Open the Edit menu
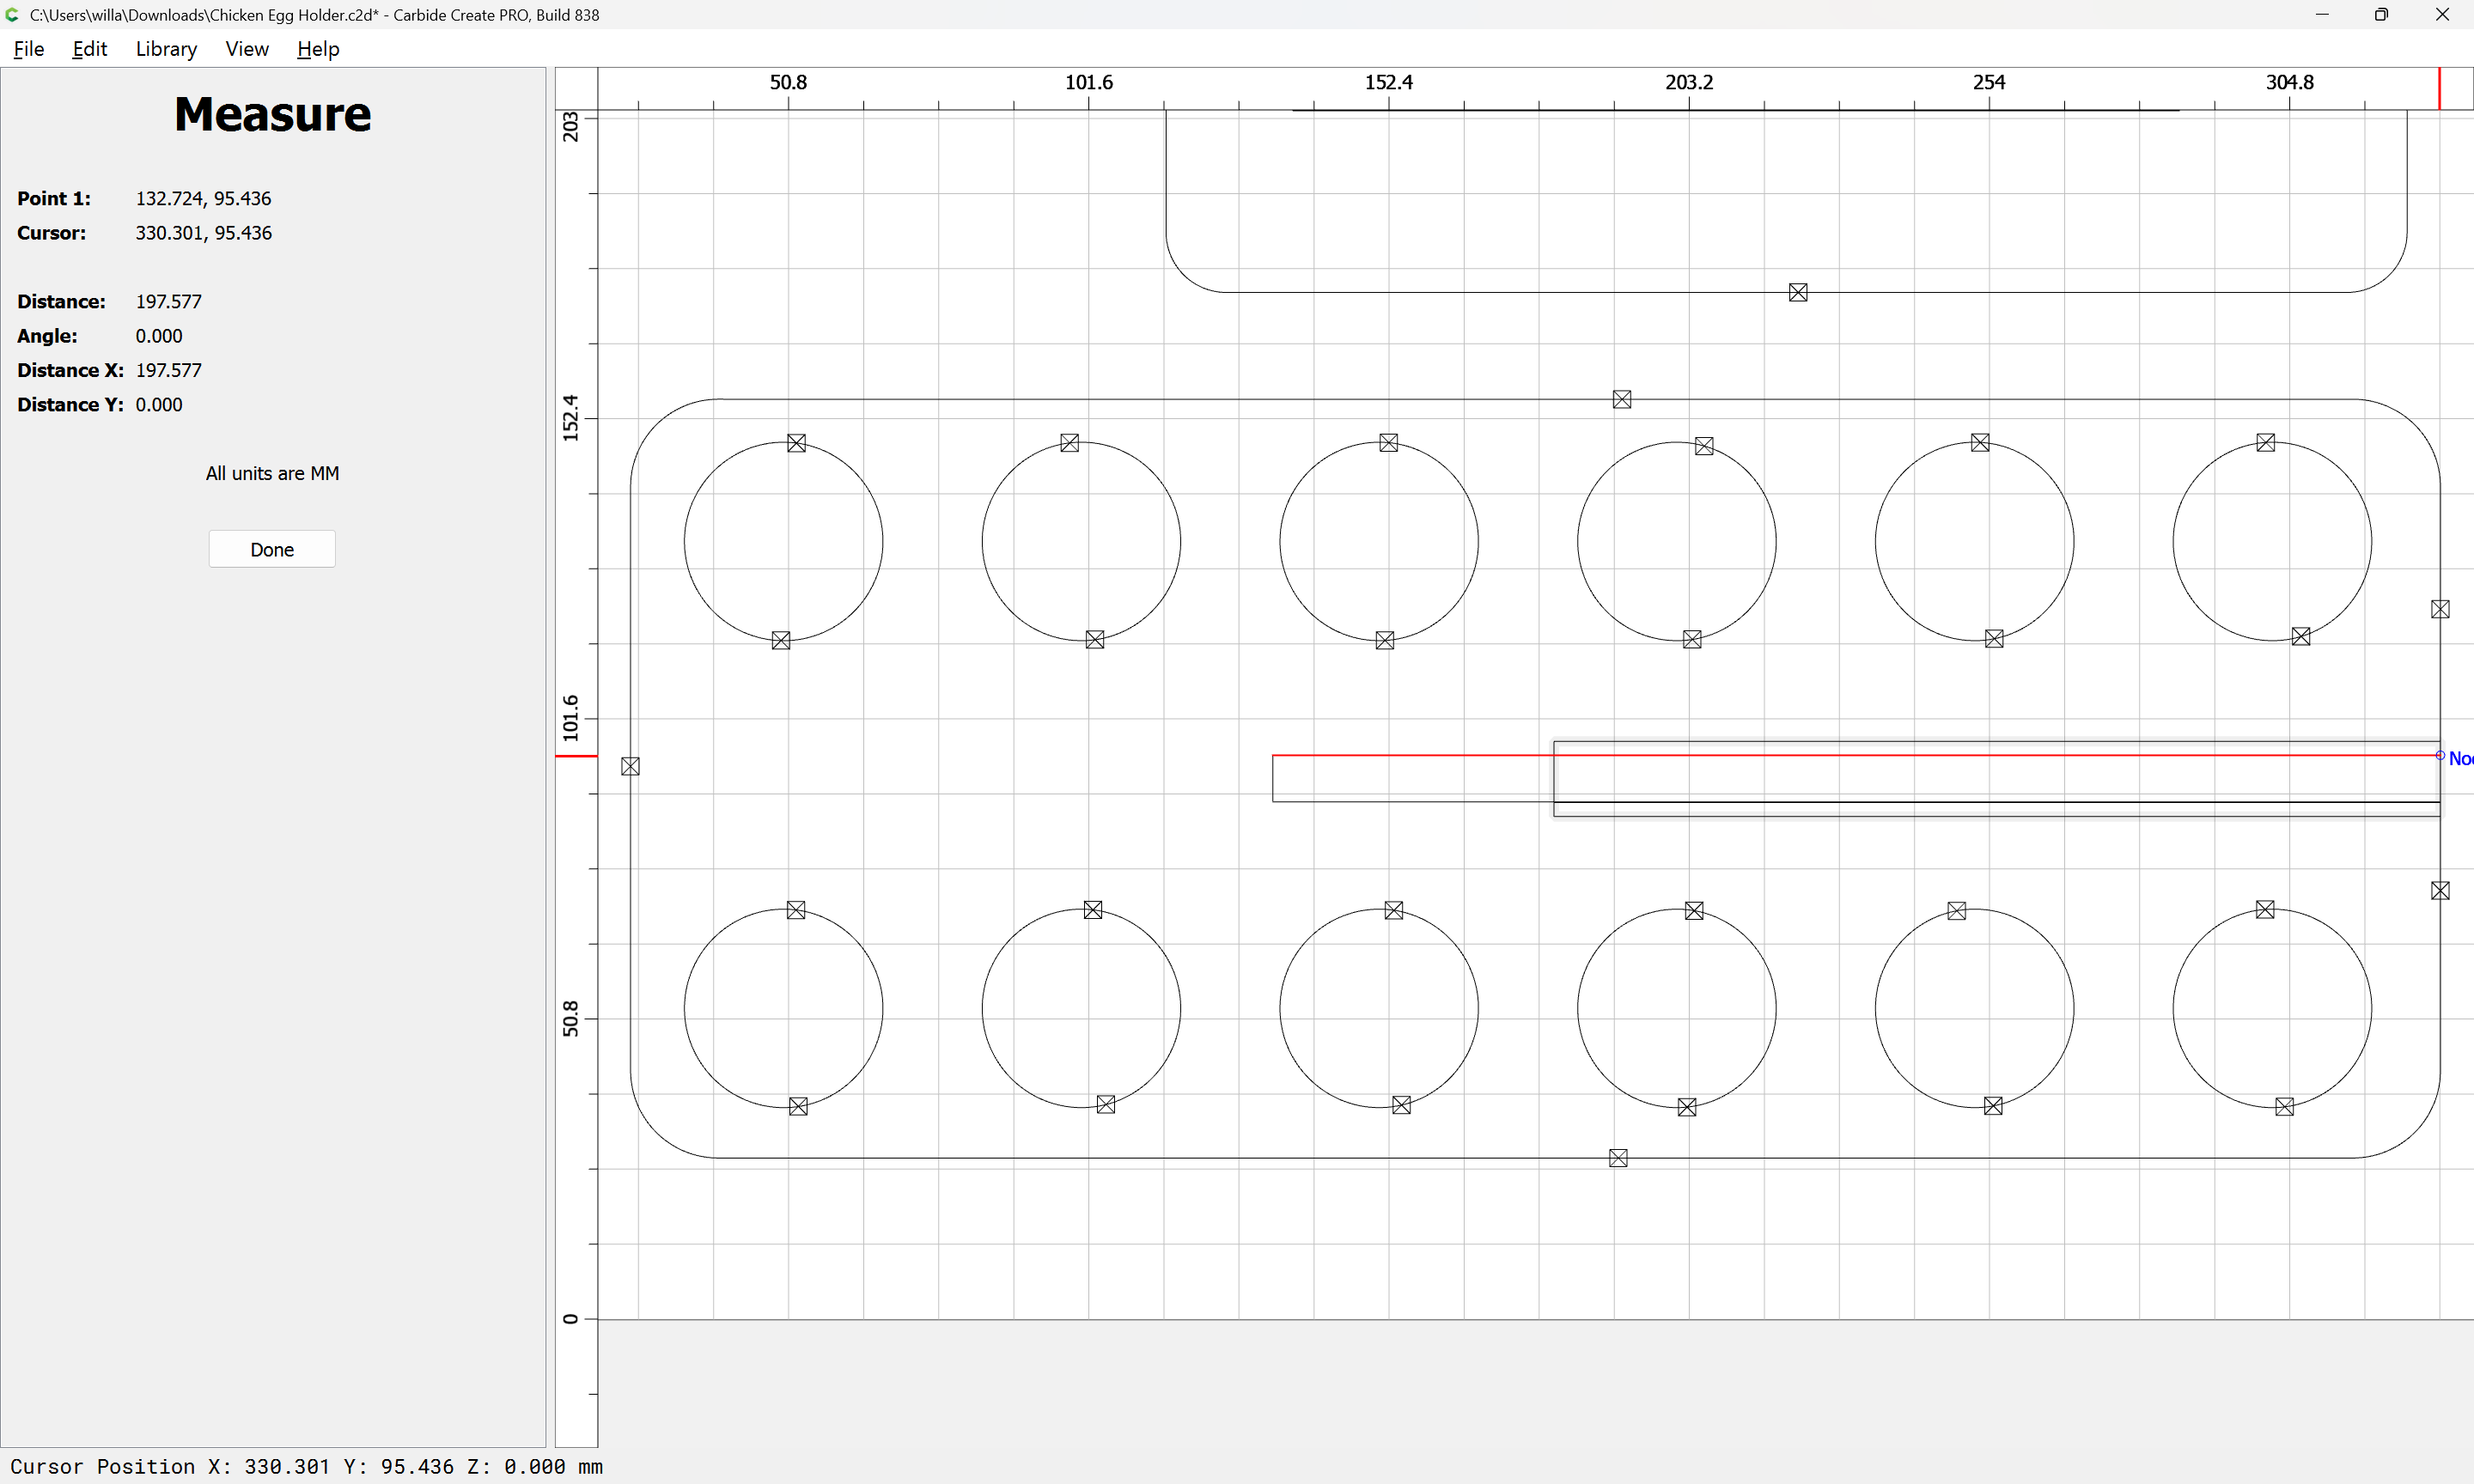Viewport: 2474px width, 1484px height. coord(89,49)
